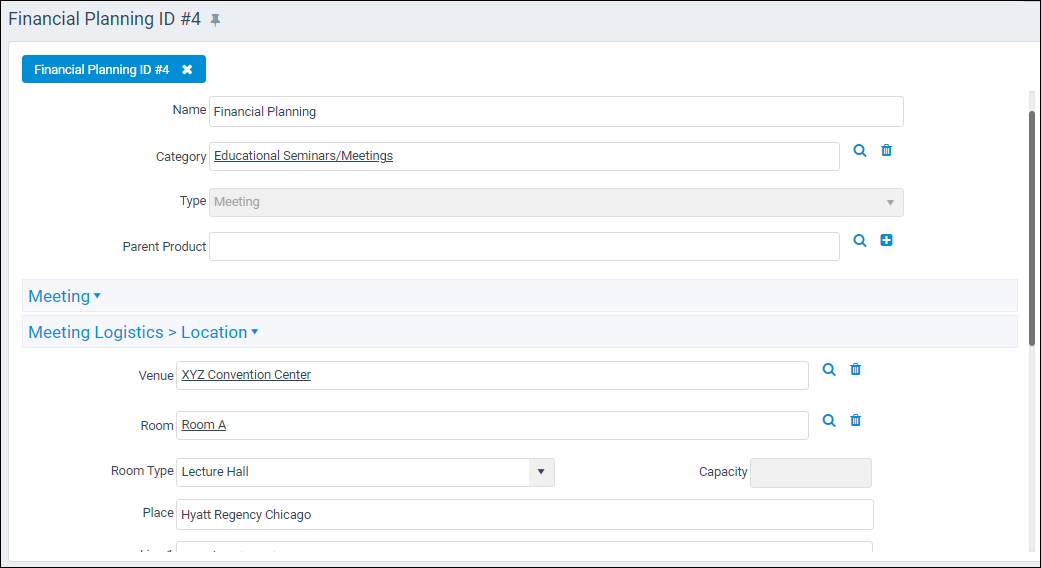
Task: Click the Room Type label
Action: pos(142,471)
